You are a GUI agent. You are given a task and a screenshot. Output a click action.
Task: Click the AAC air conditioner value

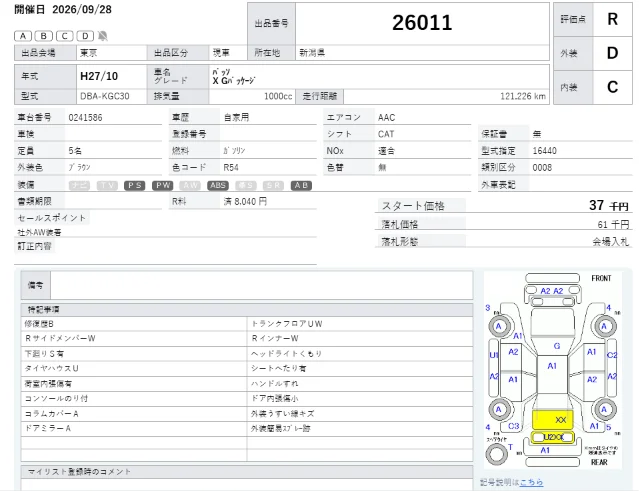click(x=386, y=118)
